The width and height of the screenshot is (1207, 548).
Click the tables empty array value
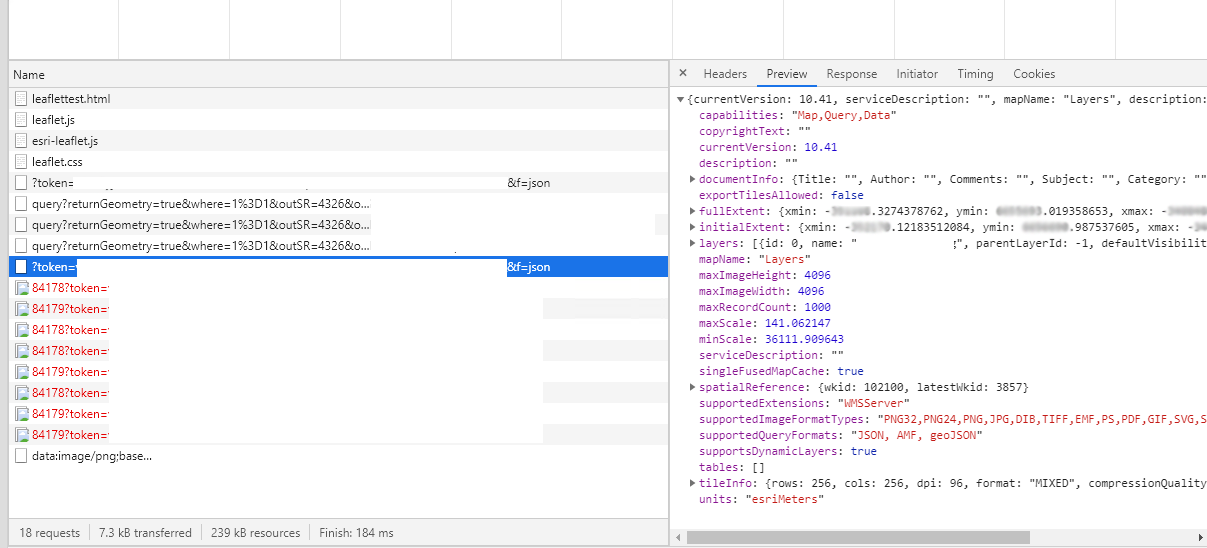click(x=757, y=467)
